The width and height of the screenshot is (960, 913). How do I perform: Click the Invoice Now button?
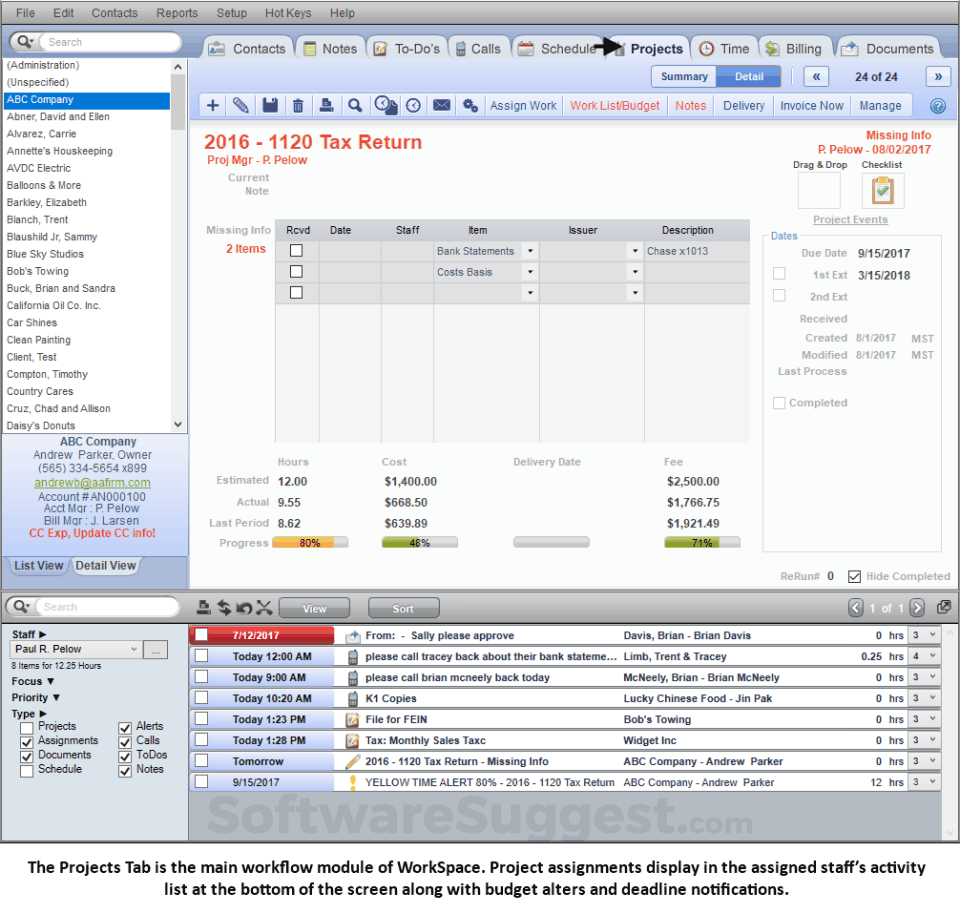pos(811,105)
